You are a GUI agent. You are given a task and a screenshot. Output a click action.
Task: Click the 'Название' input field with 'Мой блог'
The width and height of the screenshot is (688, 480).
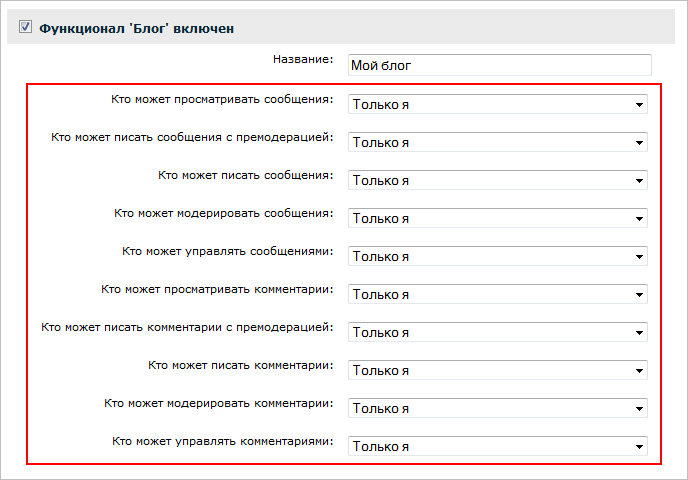[499, 66]
